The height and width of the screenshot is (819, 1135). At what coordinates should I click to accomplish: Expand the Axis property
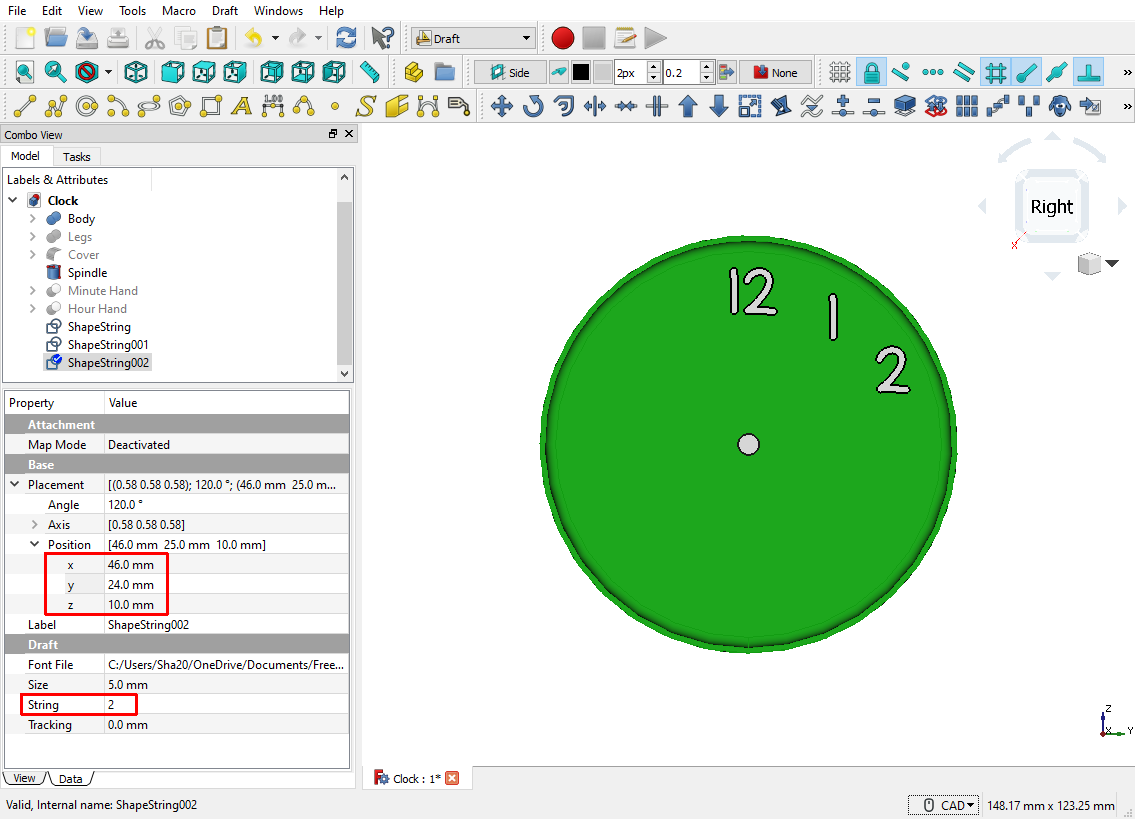coord(35,524)
